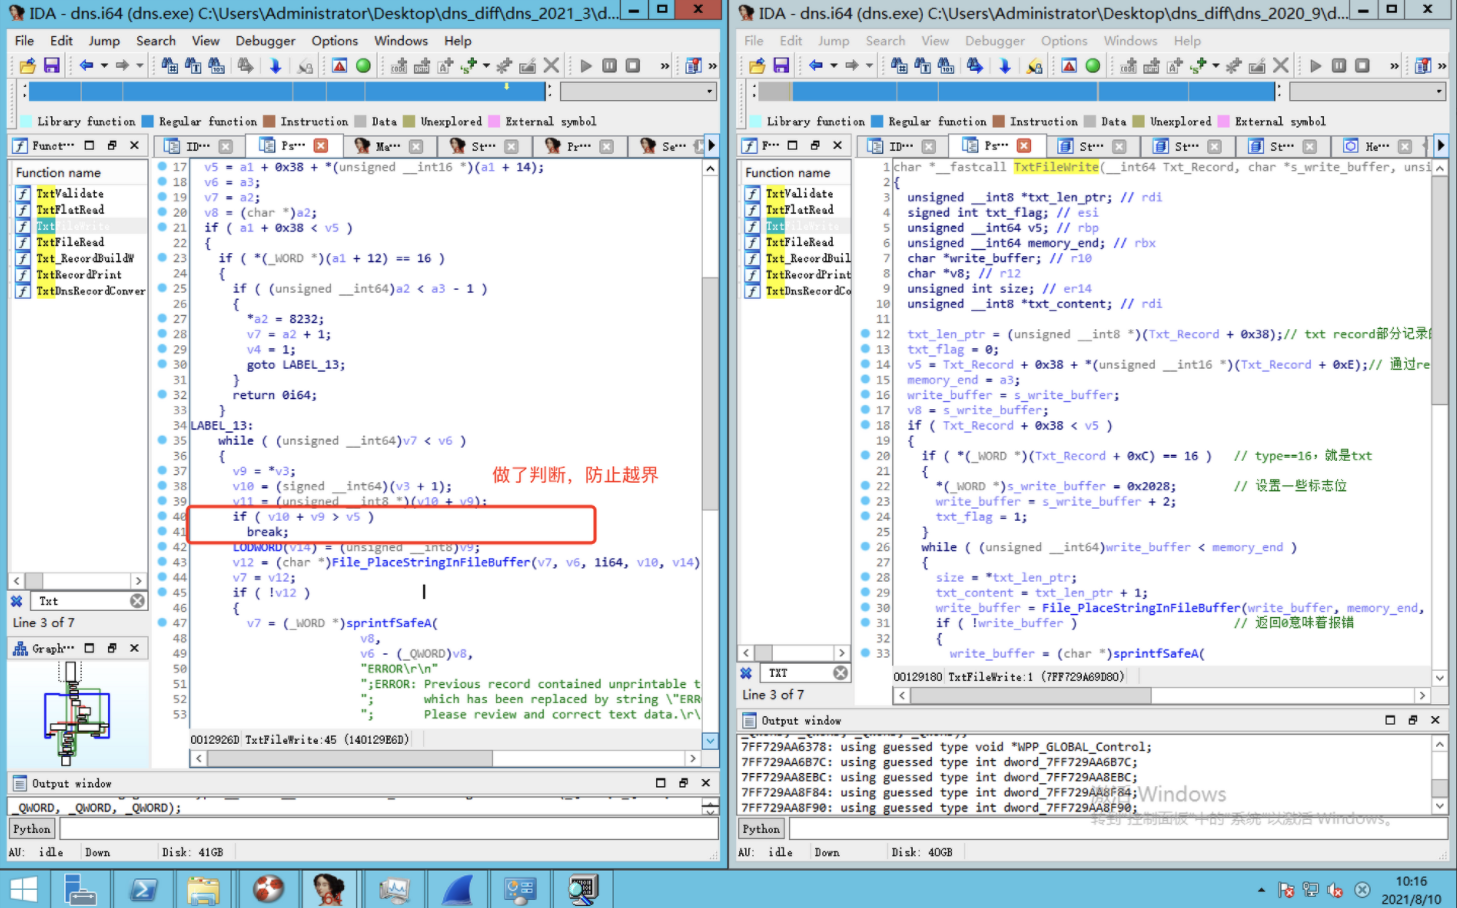Viewport: 1457px width, 908px height.
Task: Expand left IDA toolbar overflow chevron
Action: click(665, 66)
